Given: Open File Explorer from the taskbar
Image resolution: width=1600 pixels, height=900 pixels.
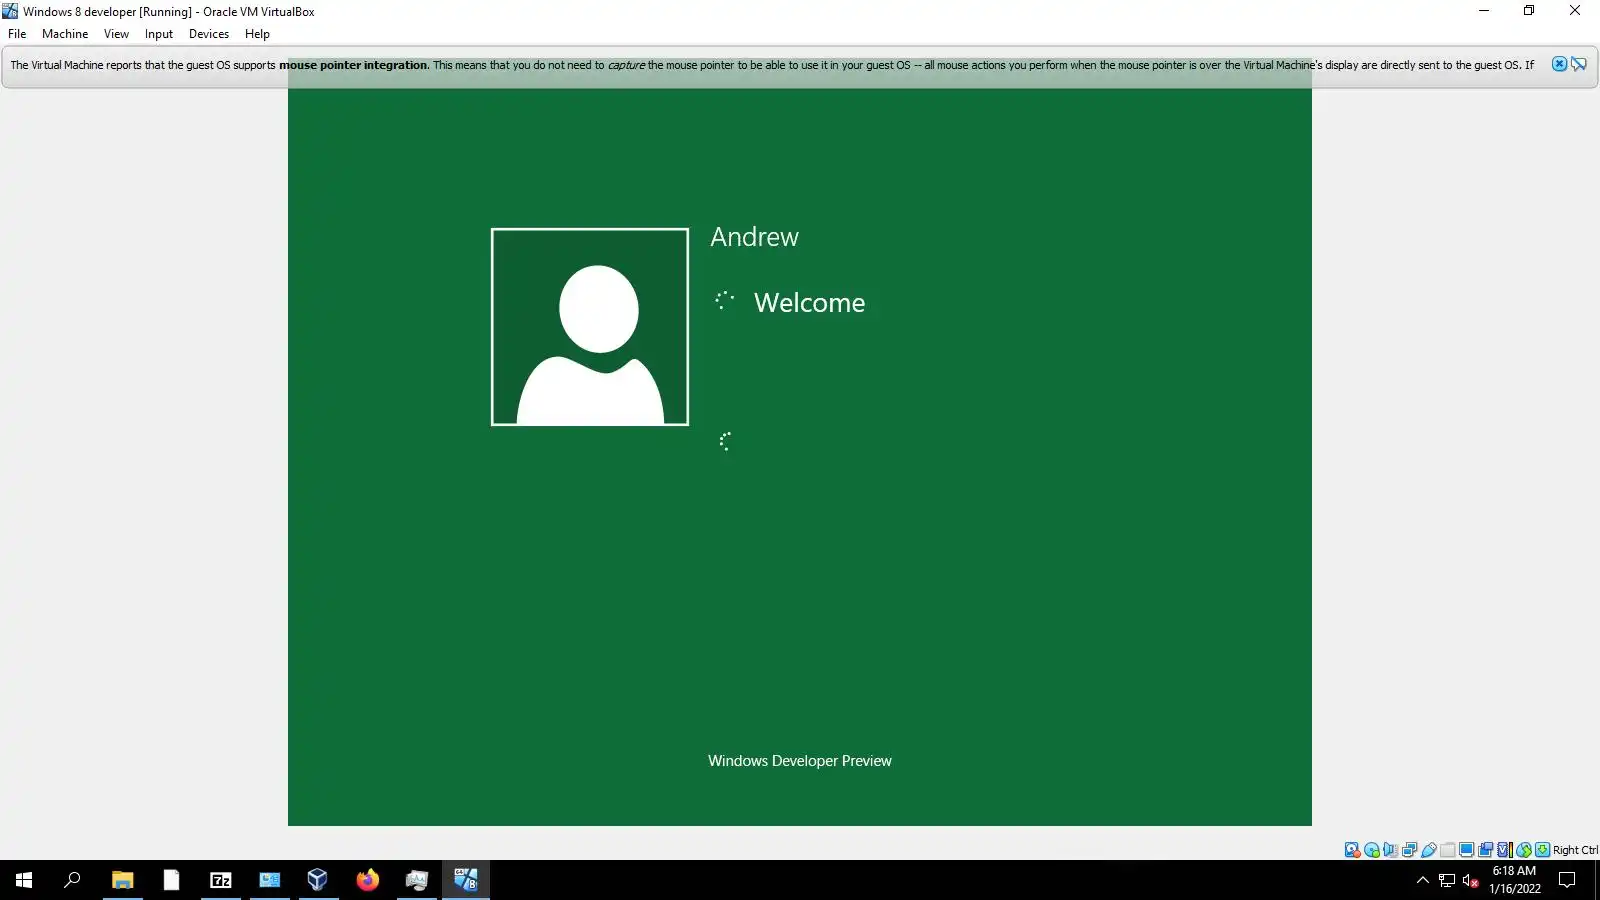Looking at the screenshot, I should pyautogui.click(x=122, y=880).
